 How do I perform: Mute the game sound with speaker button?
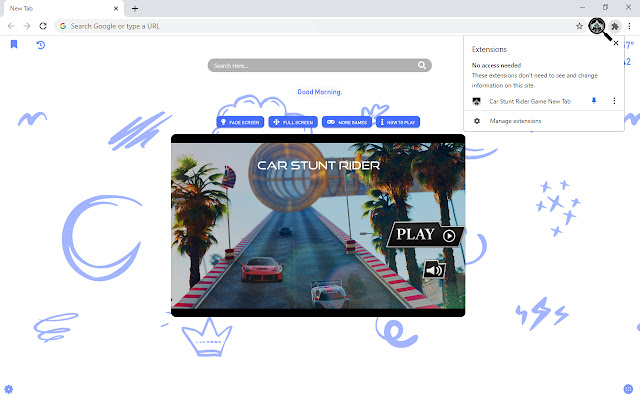click(x=434, y=269)
